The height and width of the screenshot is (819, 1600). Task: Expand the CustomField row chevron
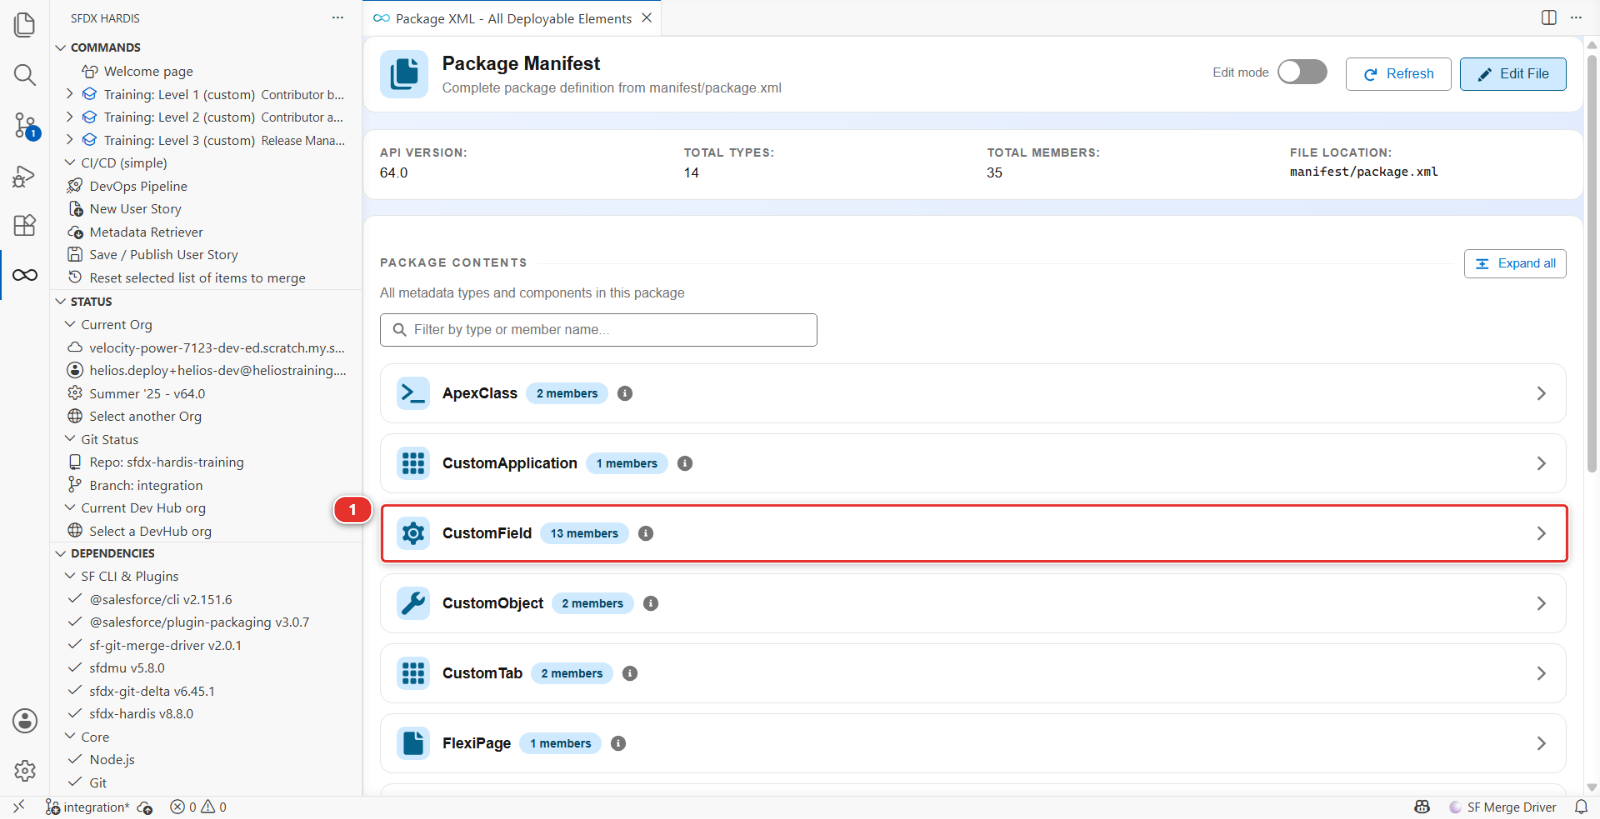pyautogui.click(x=1541, y=534)
